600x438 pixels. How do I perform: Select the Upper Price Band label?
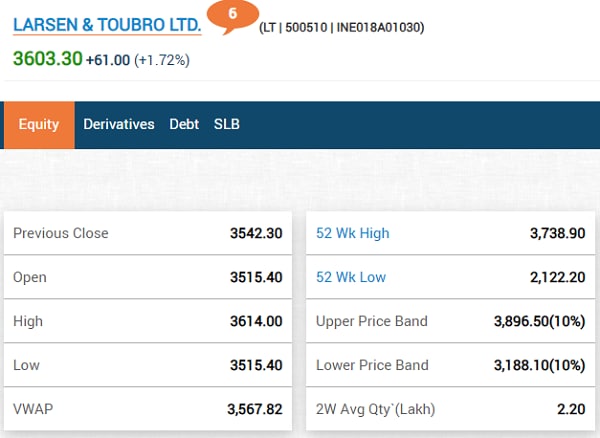[x=372, y=321]
